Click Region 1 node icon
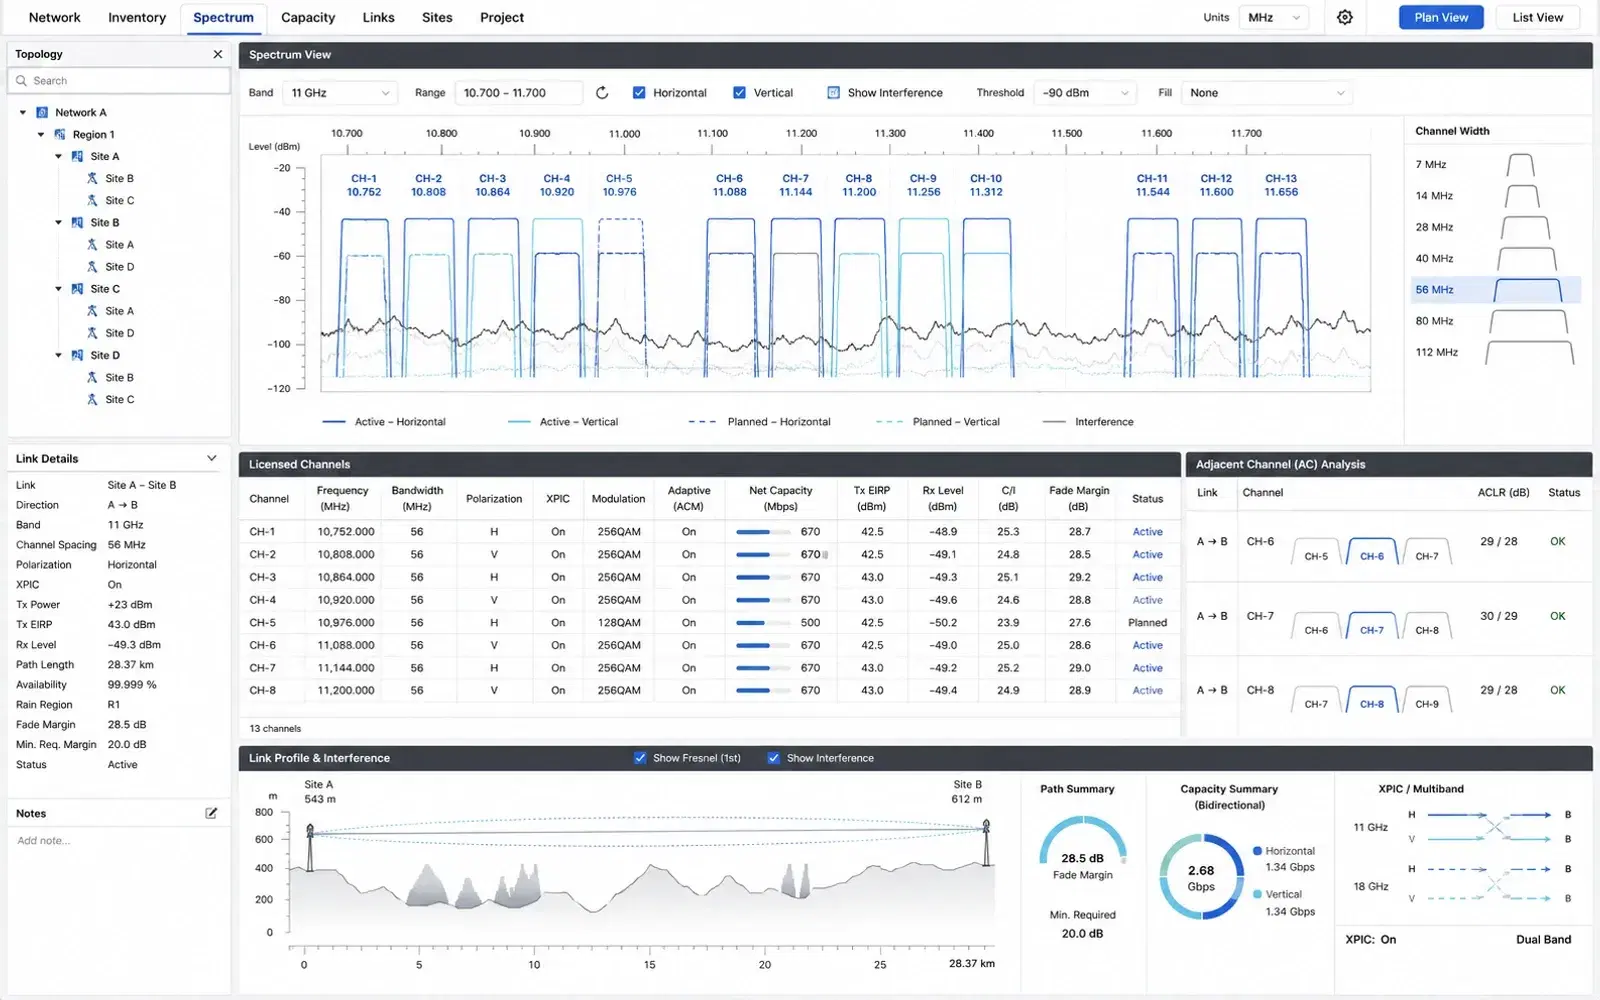 [x=60, y=135]
